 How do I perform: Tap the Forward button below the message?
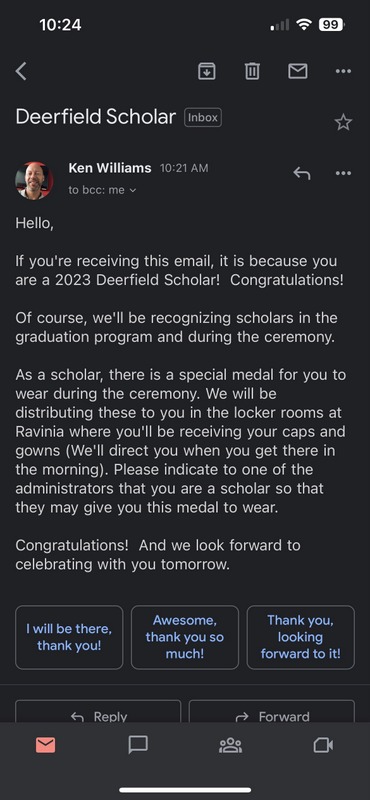click(272, 711)
